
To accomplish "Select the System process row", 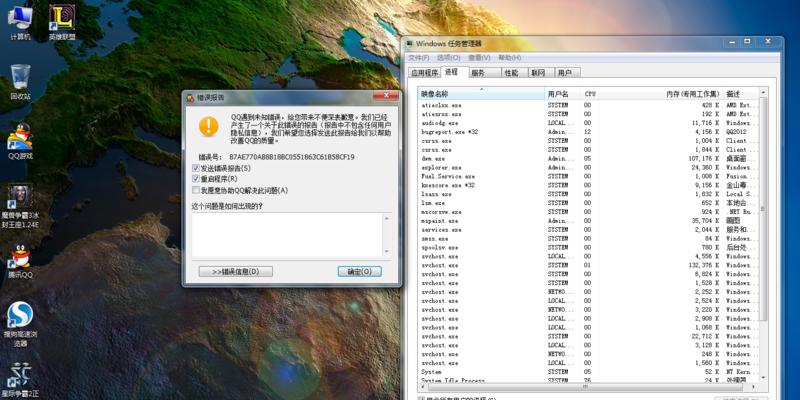I will (588, 372).
